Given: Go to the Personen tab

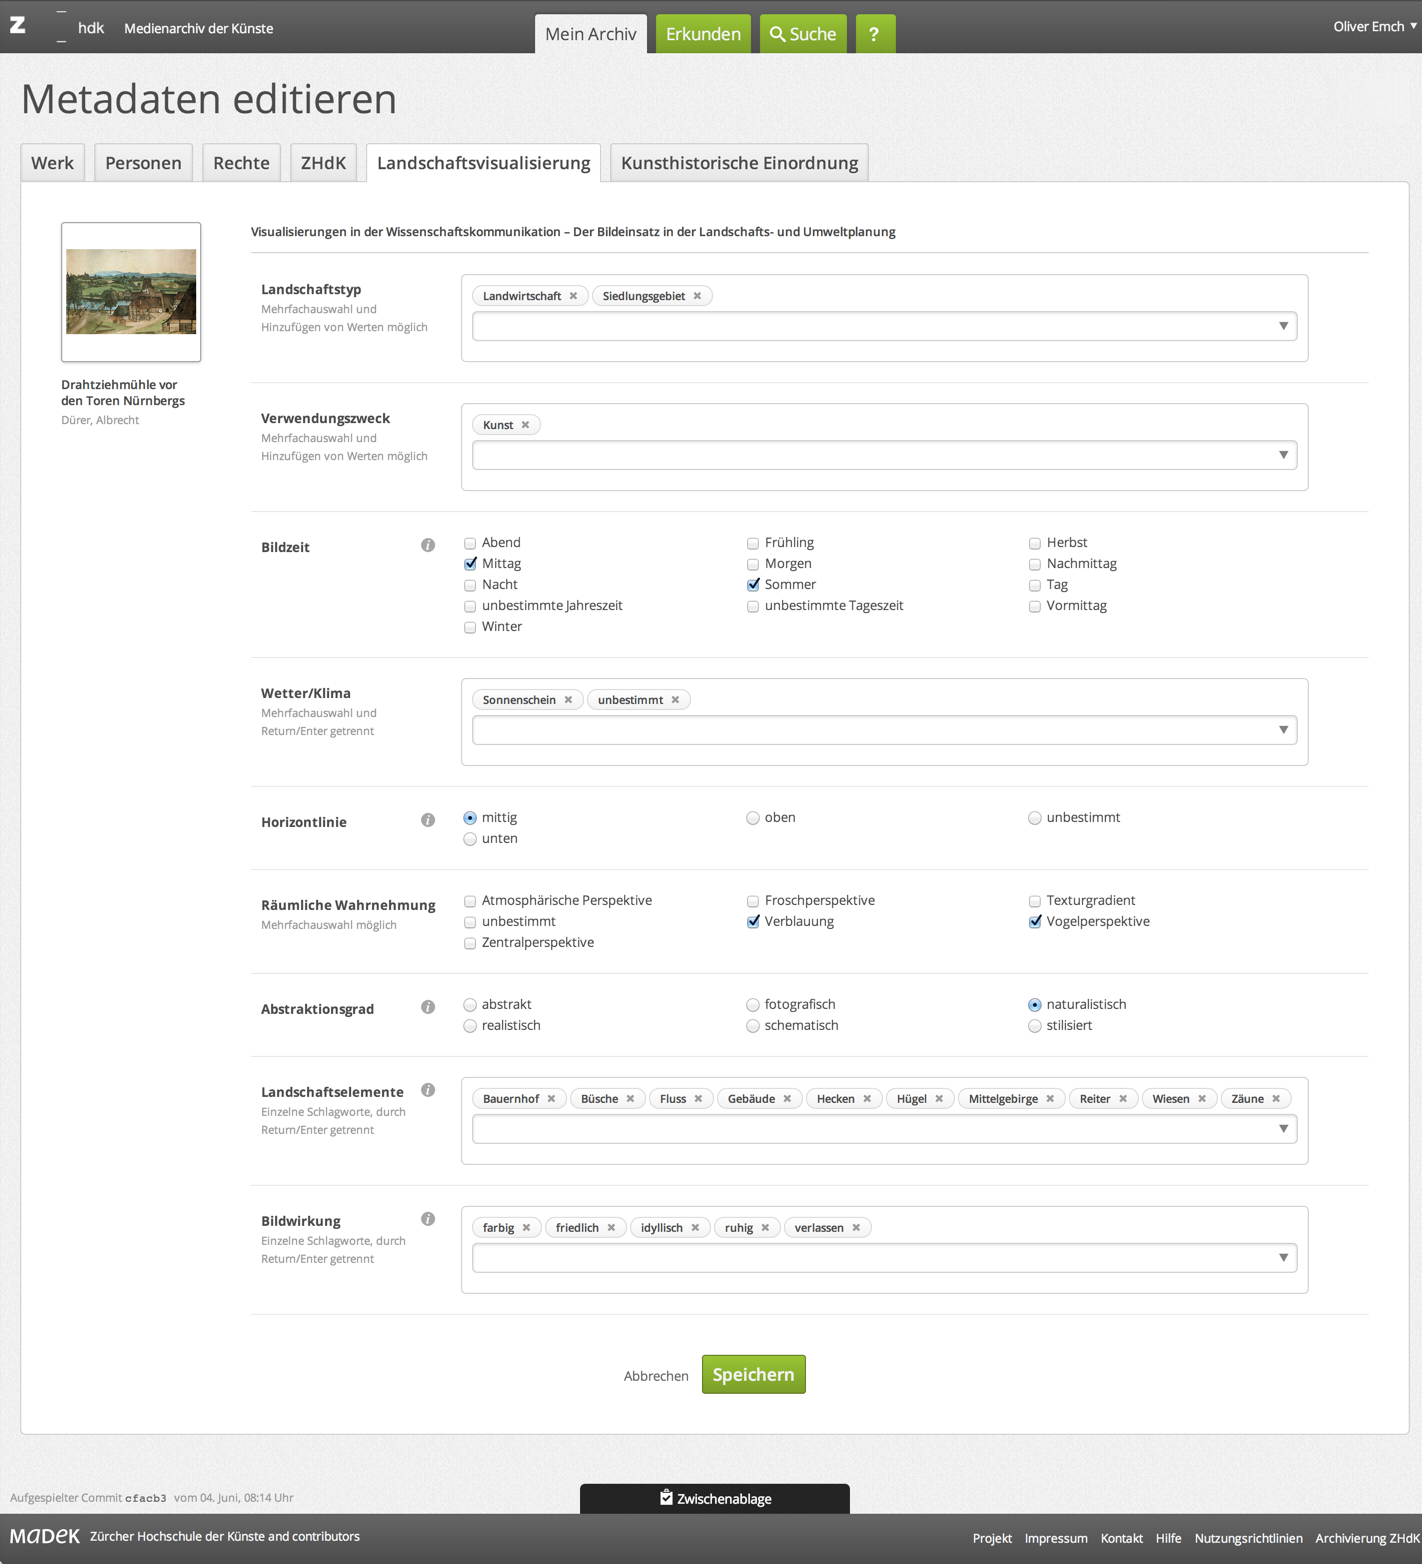Looking at the screenshot, I should click(143, 163).
